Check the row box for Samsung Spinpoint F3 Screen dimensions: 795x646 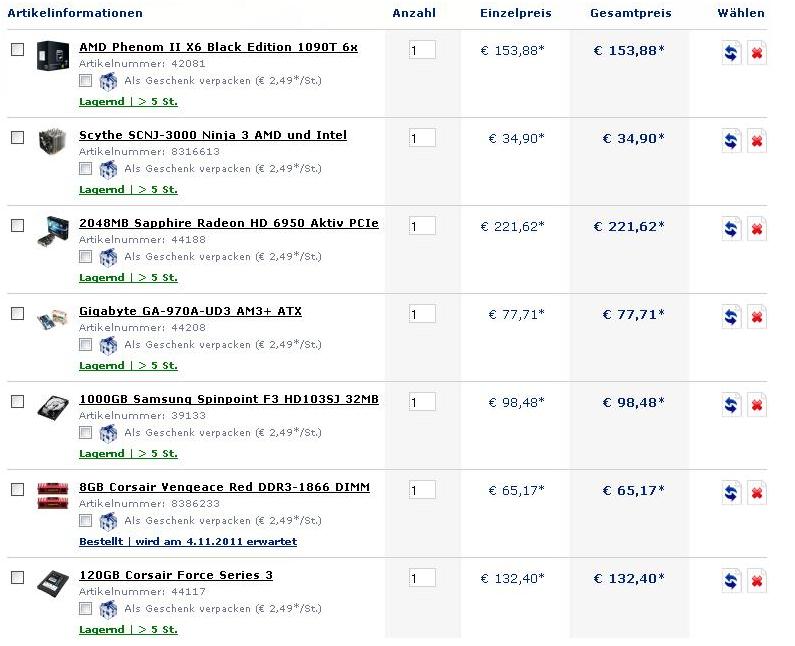click(x=18, y=402)
